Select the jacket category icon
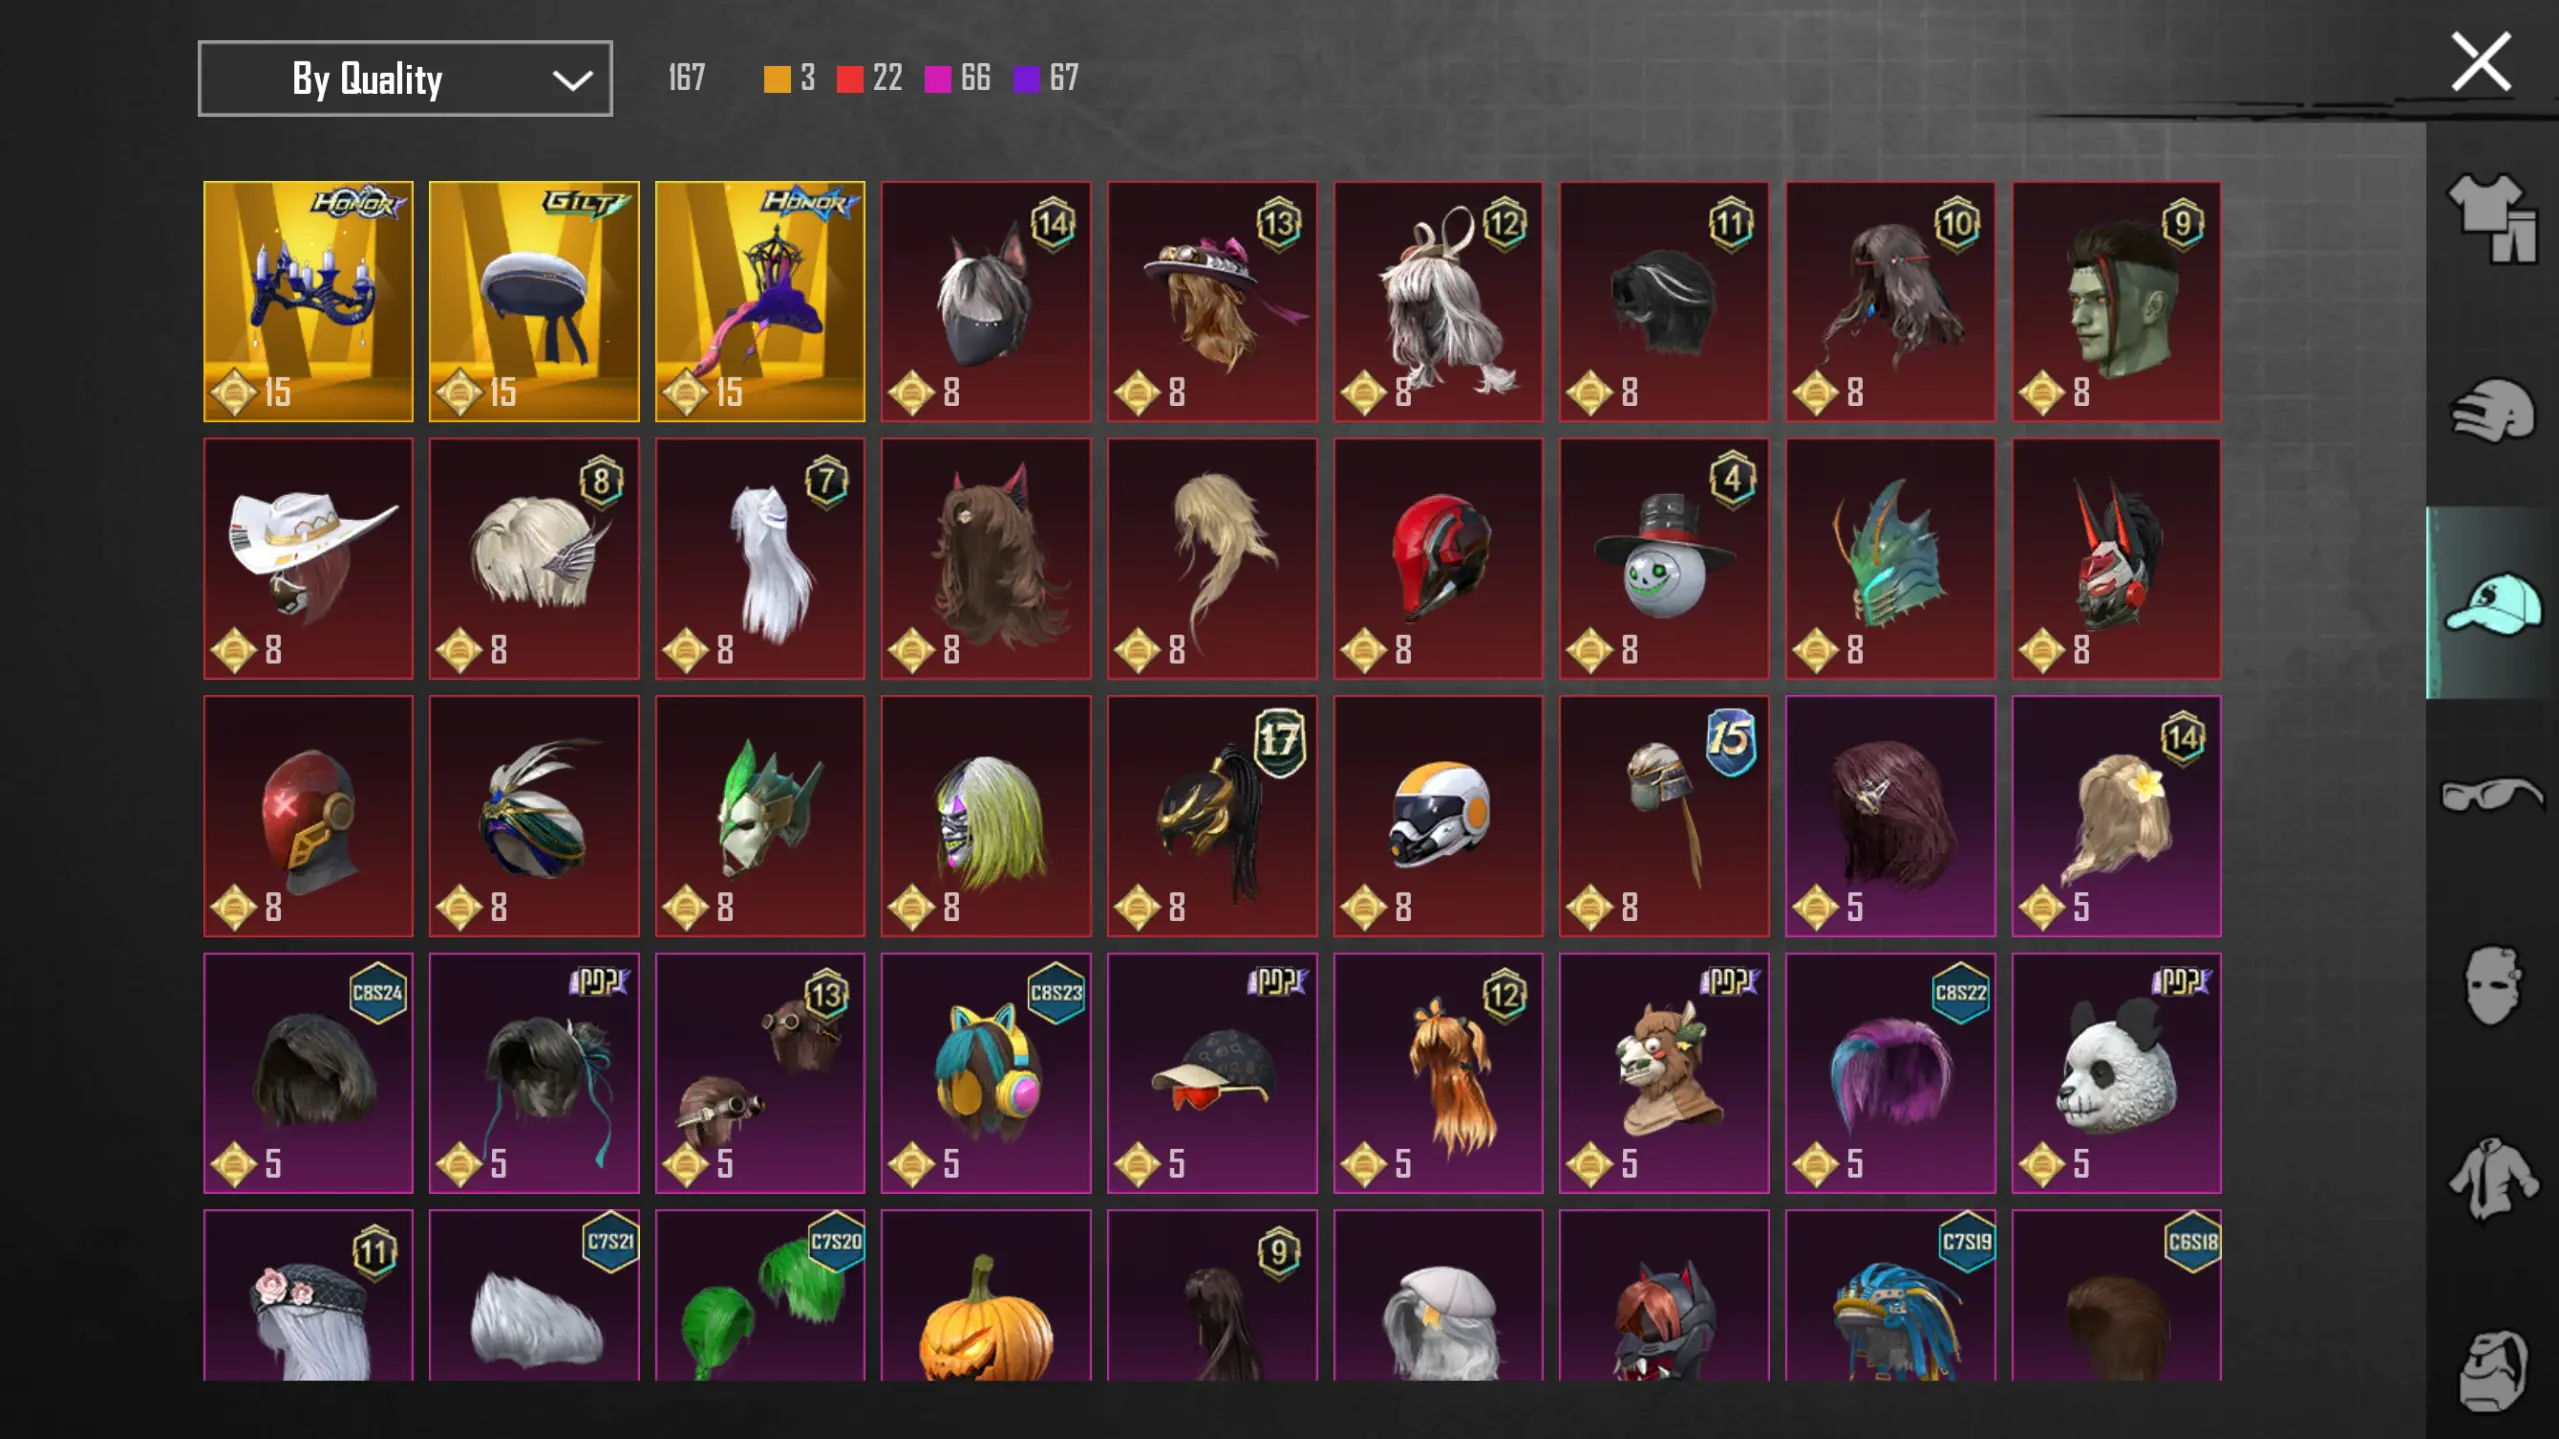2559x1439 pixels. [x=2492, y=1180]
